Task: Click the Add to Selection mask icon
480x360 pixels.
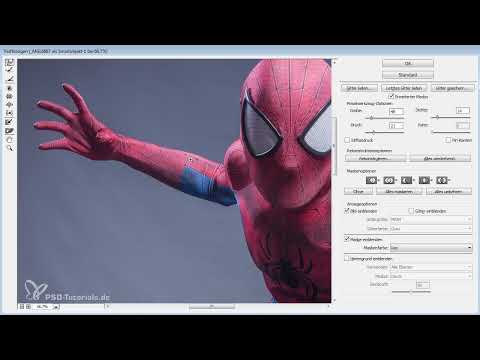Action: pyautogui.click(x=388, y=180)
